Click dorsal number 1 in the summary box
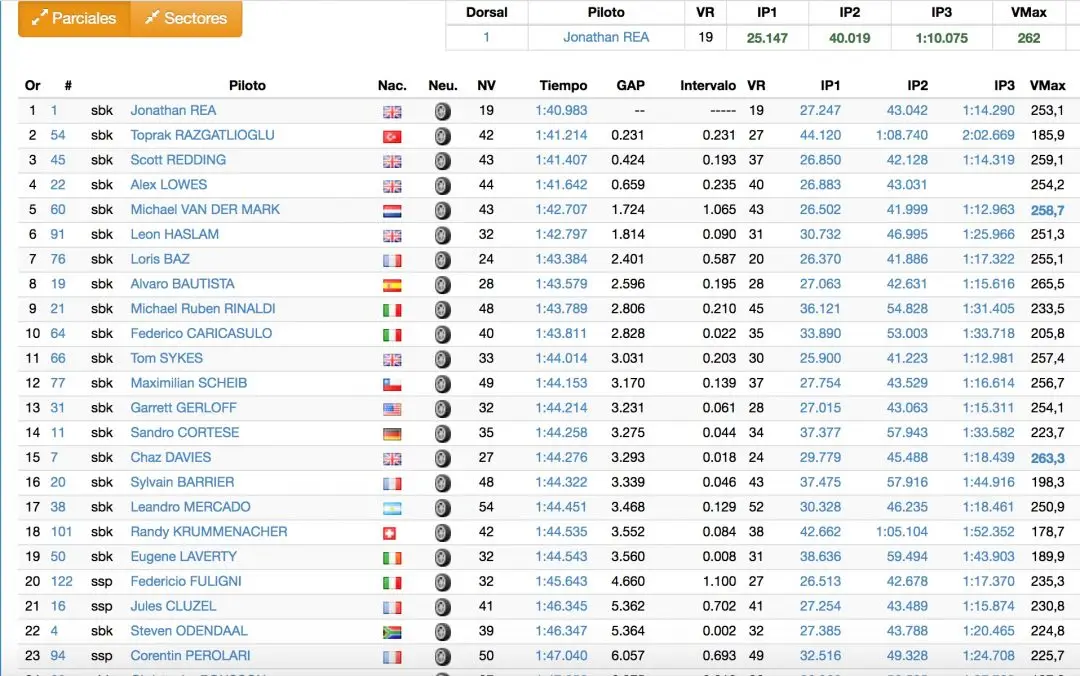 click(x=486, y=37)
